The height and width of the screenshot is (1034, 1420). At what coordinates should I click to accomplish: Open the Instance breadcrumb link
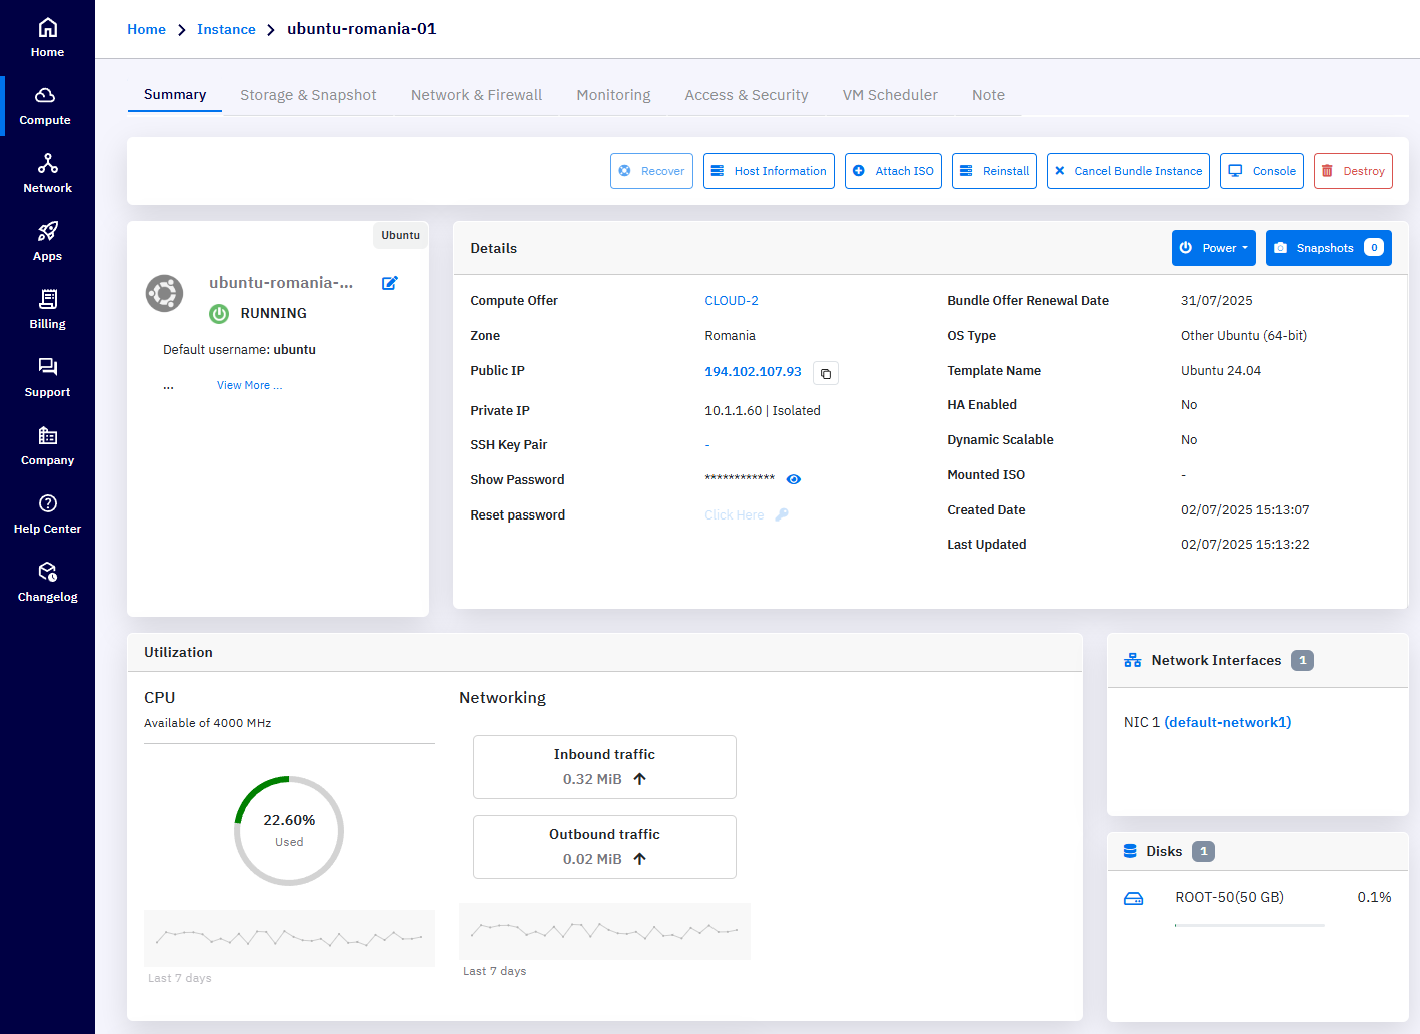click(226, 29)
